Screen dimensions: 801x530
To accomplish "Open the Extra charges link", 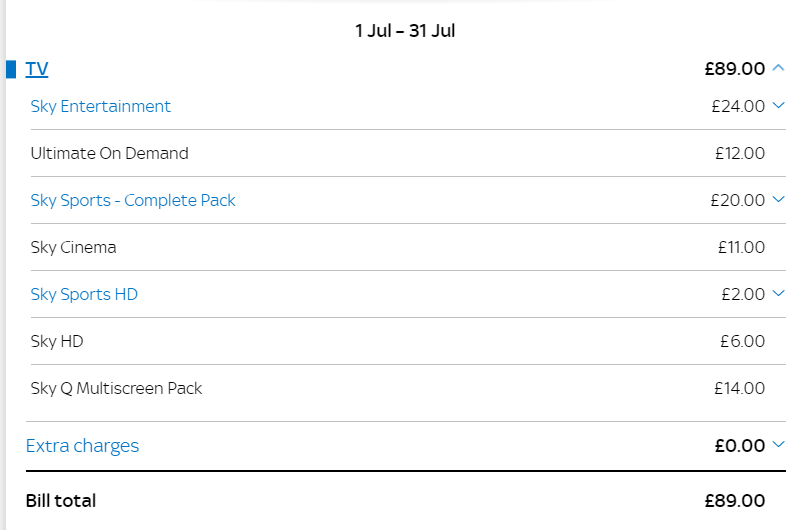I will point(82,446).
